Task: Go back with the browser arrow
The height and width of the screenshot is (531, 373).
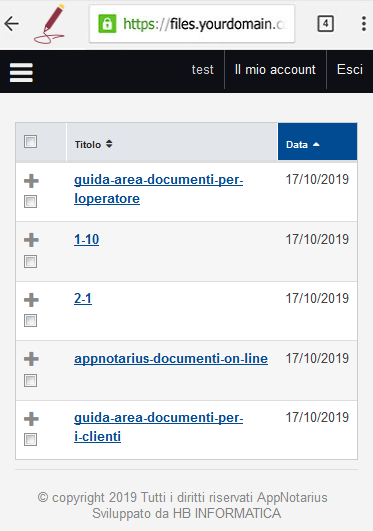Action: [x=12, y=24]
